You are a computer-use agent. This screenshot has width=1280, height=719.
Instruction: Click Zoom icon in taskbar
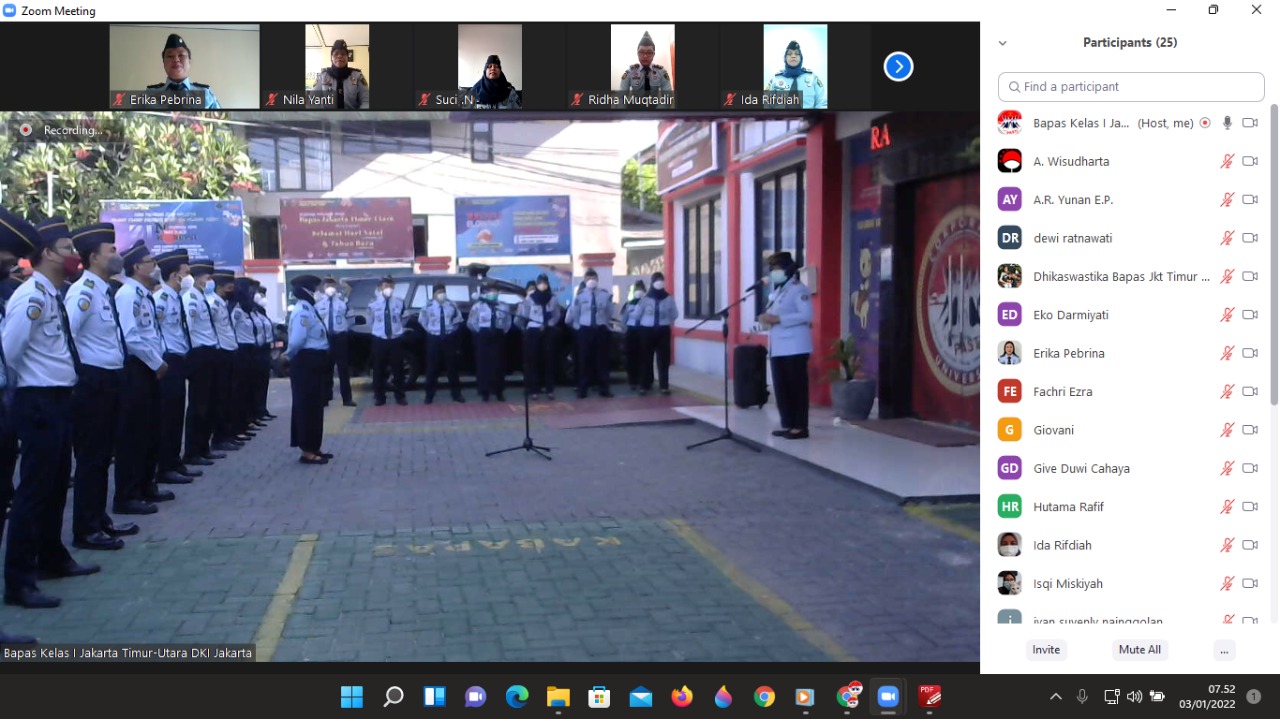point(888,697)
